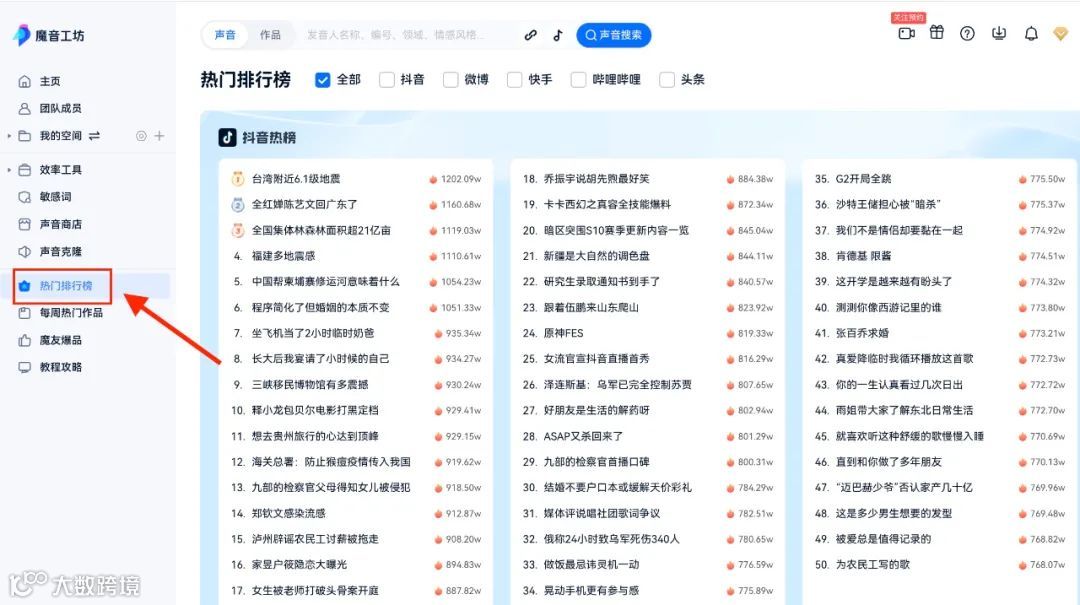This screenshot has height=605, width=1080.
Task: Open the 主页 home page
Action: tap(50, 81)
